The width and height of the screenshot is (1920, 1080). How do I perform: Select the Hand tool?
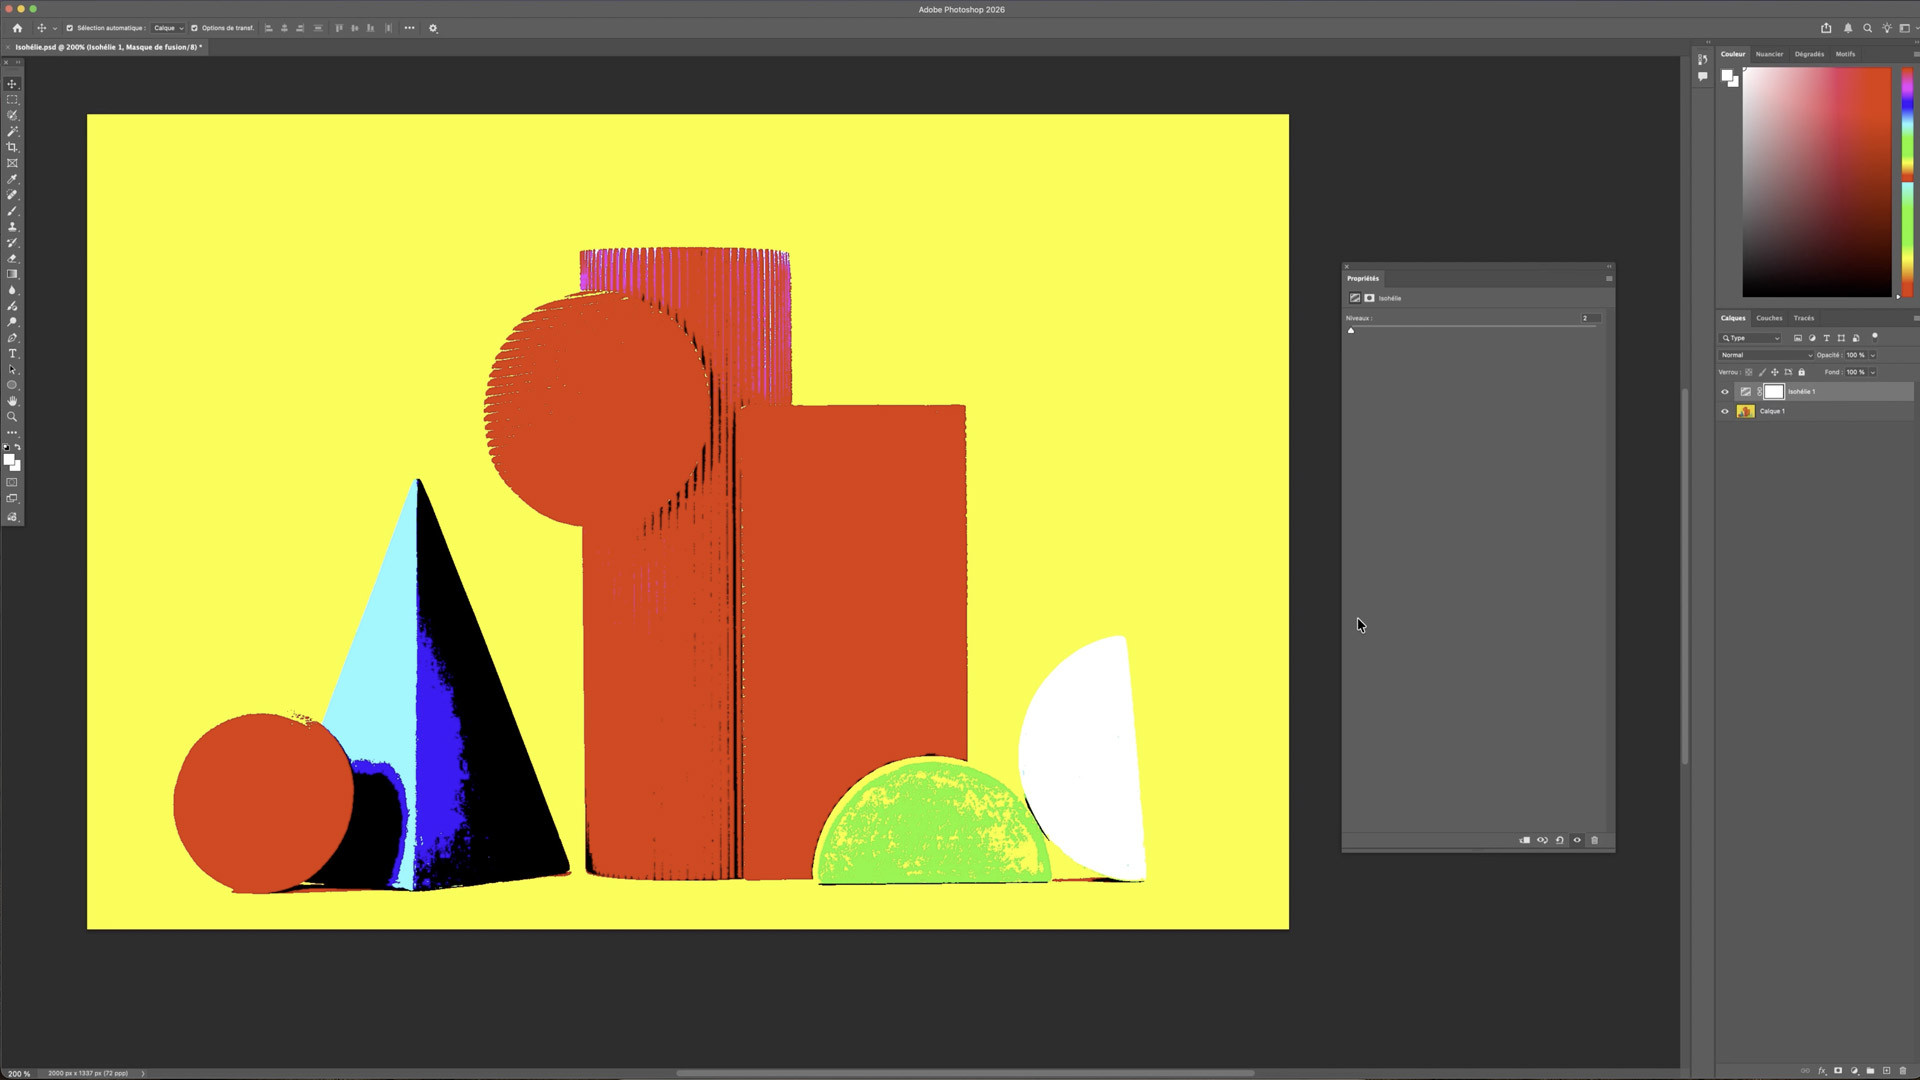tap(12, 401)
